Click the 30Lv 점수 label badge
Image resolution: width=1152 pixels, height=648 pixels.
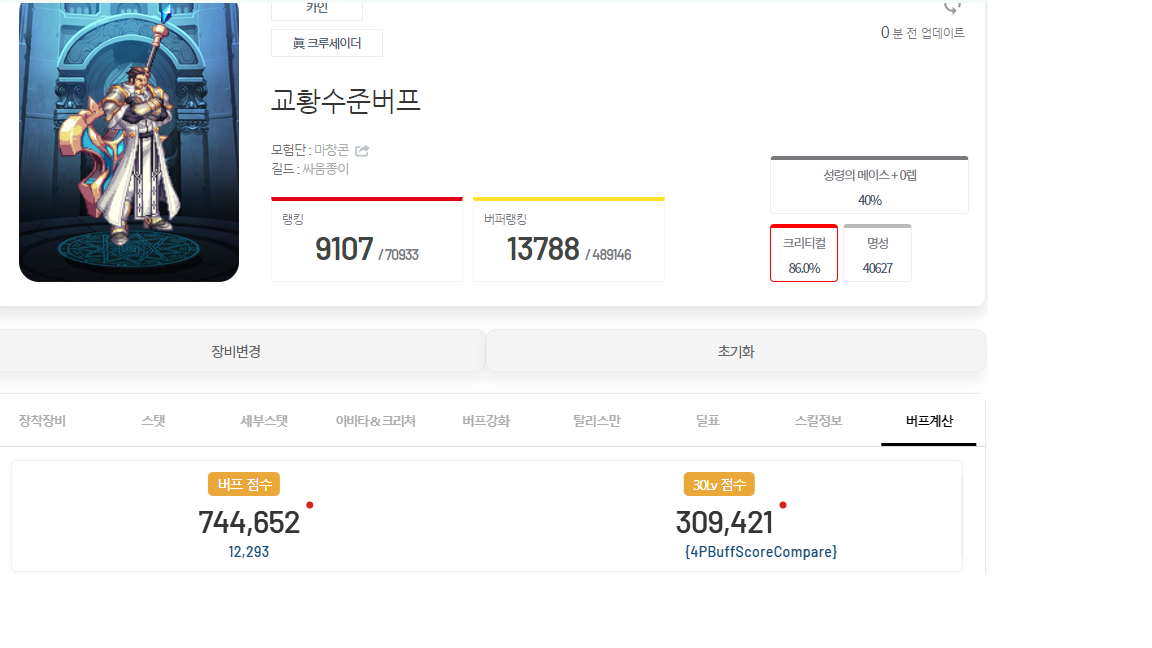(719, 484)
